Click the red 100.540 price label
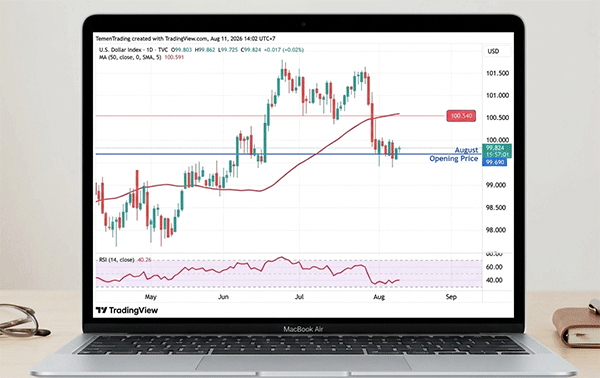Screen dimensions: 600x378 tap(461, 116)
